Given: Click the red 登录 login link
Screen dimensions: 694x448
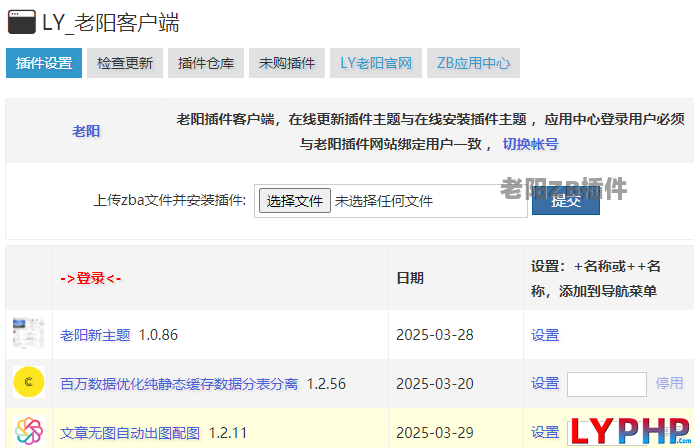Looking at the screenshot, I should 90,278.
